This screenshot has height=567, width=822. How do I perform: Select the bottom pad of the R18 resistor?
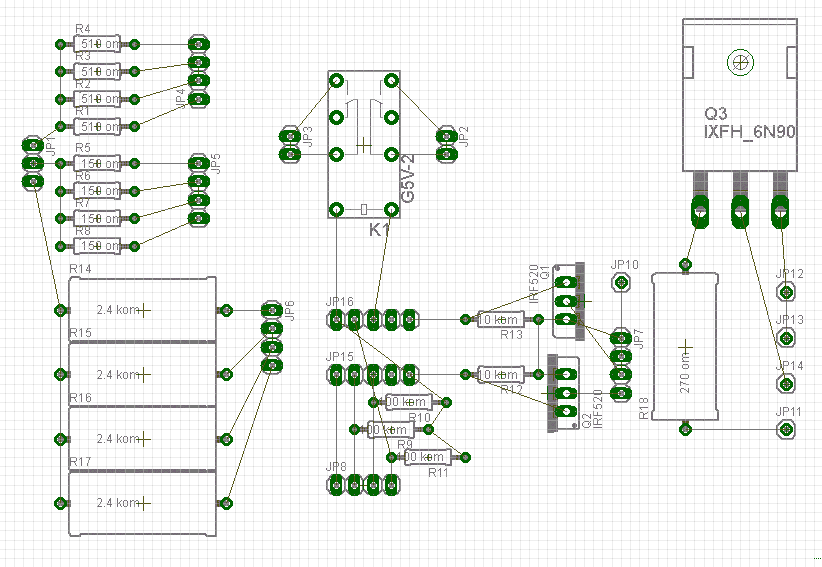coord(685,430)
